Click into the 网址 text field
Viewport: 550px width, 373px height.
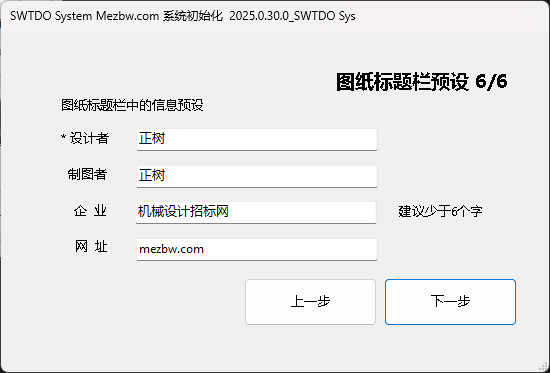tap(257, 249)
